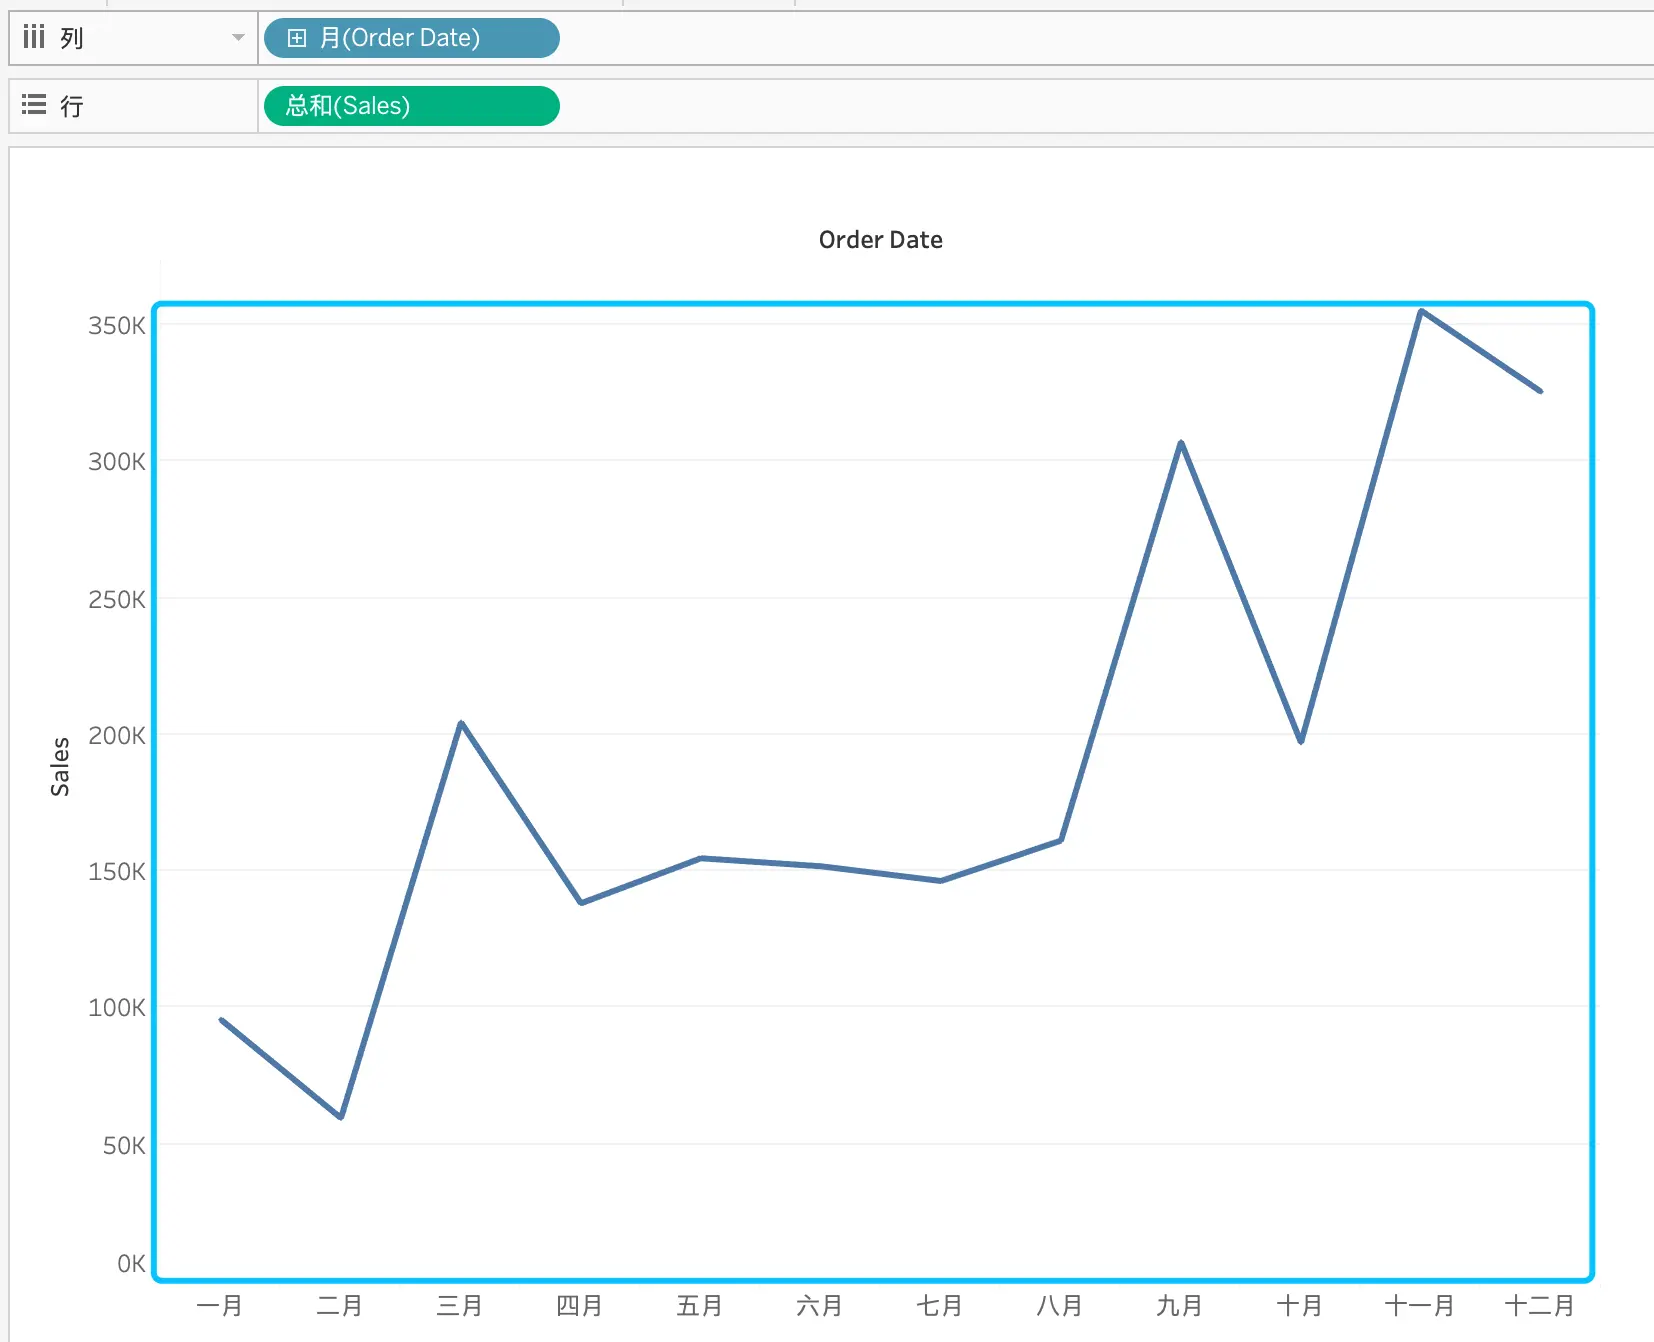Screen dimensions: 1654x1342
Task: Select the 八月 month label
Action: (x=1060, y=1306)
